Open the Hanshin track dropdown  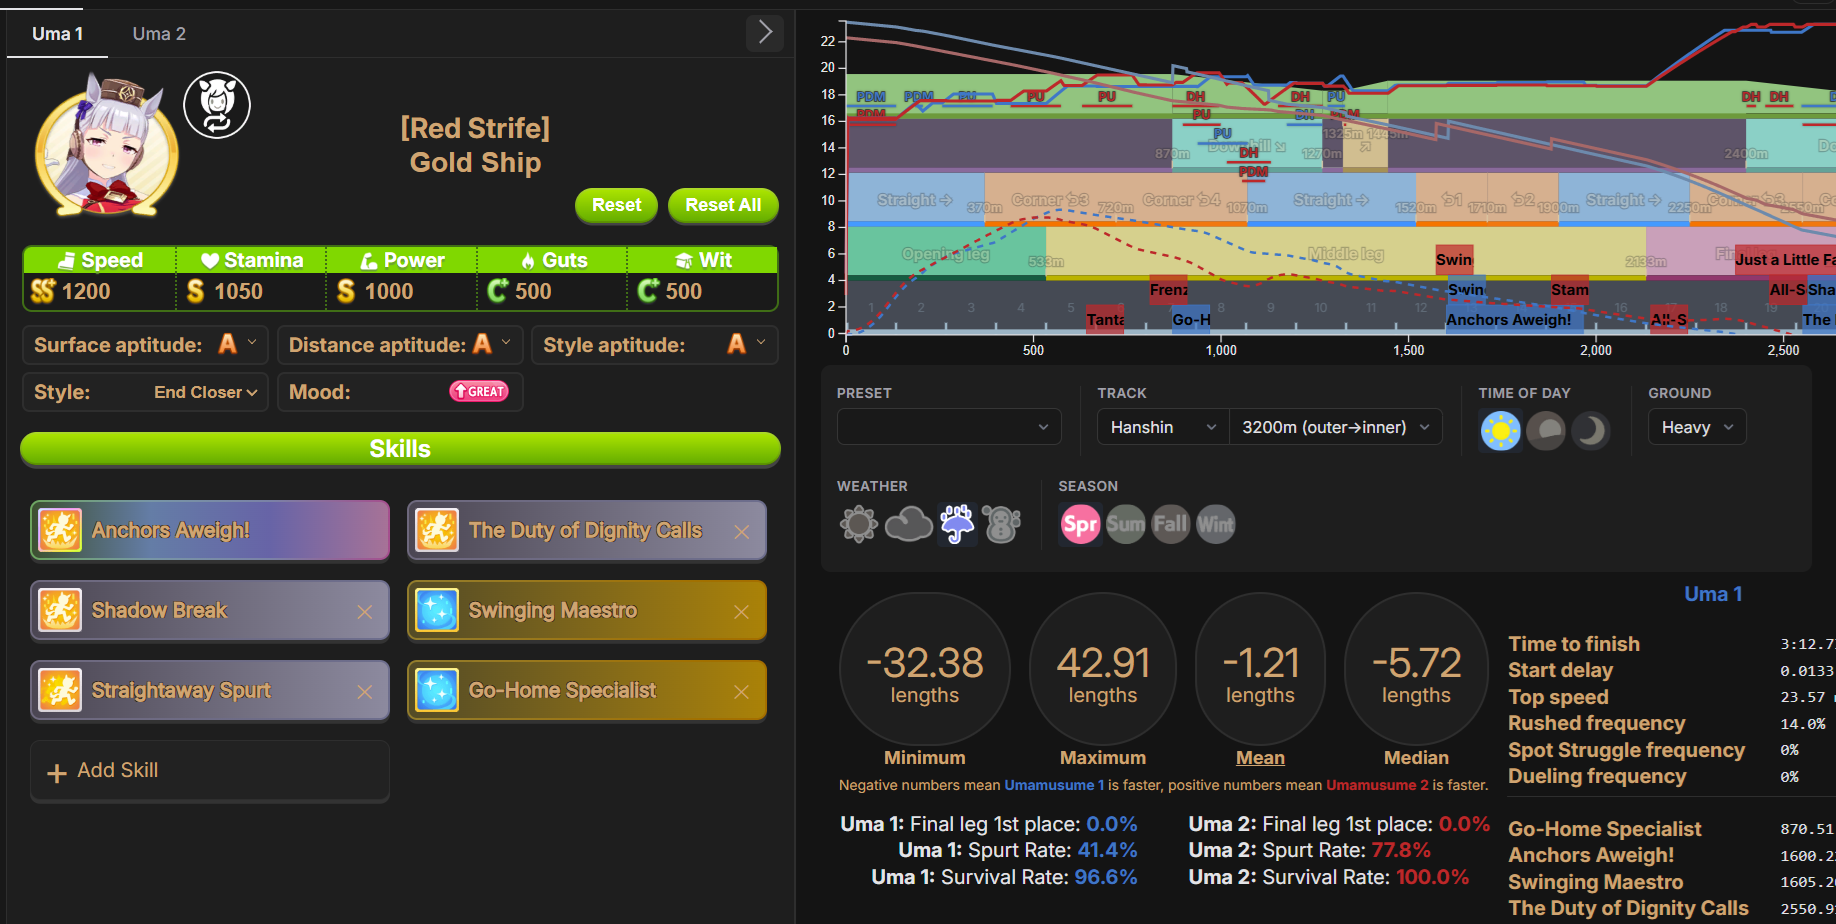click(x=1163, y=427)
